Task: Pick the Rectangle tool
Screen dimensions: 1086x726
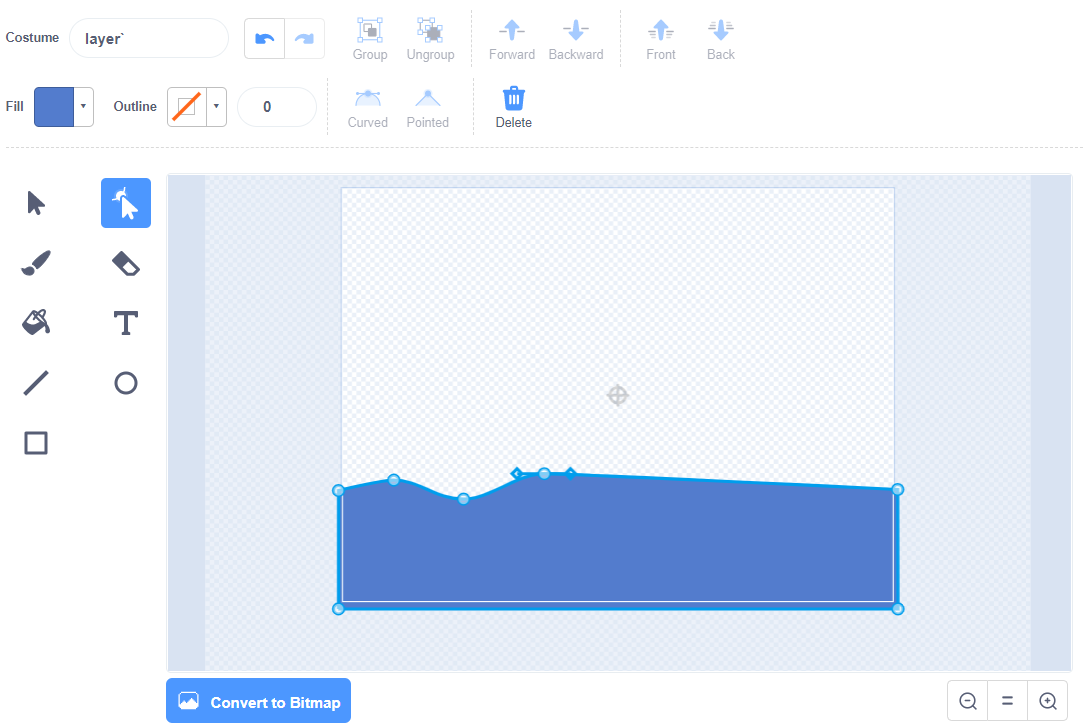Action: point(36,443)
